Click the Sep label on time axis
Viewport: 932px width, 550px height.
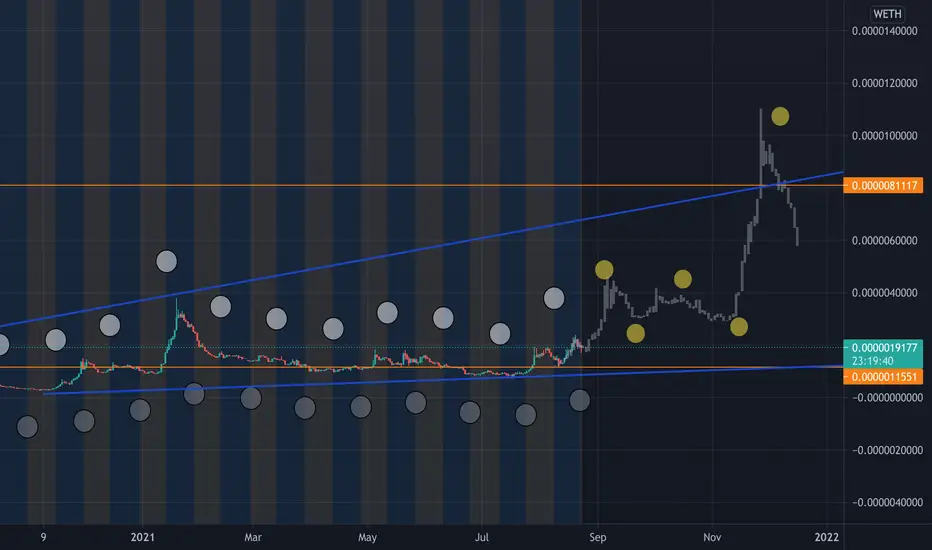click(597, 537)
